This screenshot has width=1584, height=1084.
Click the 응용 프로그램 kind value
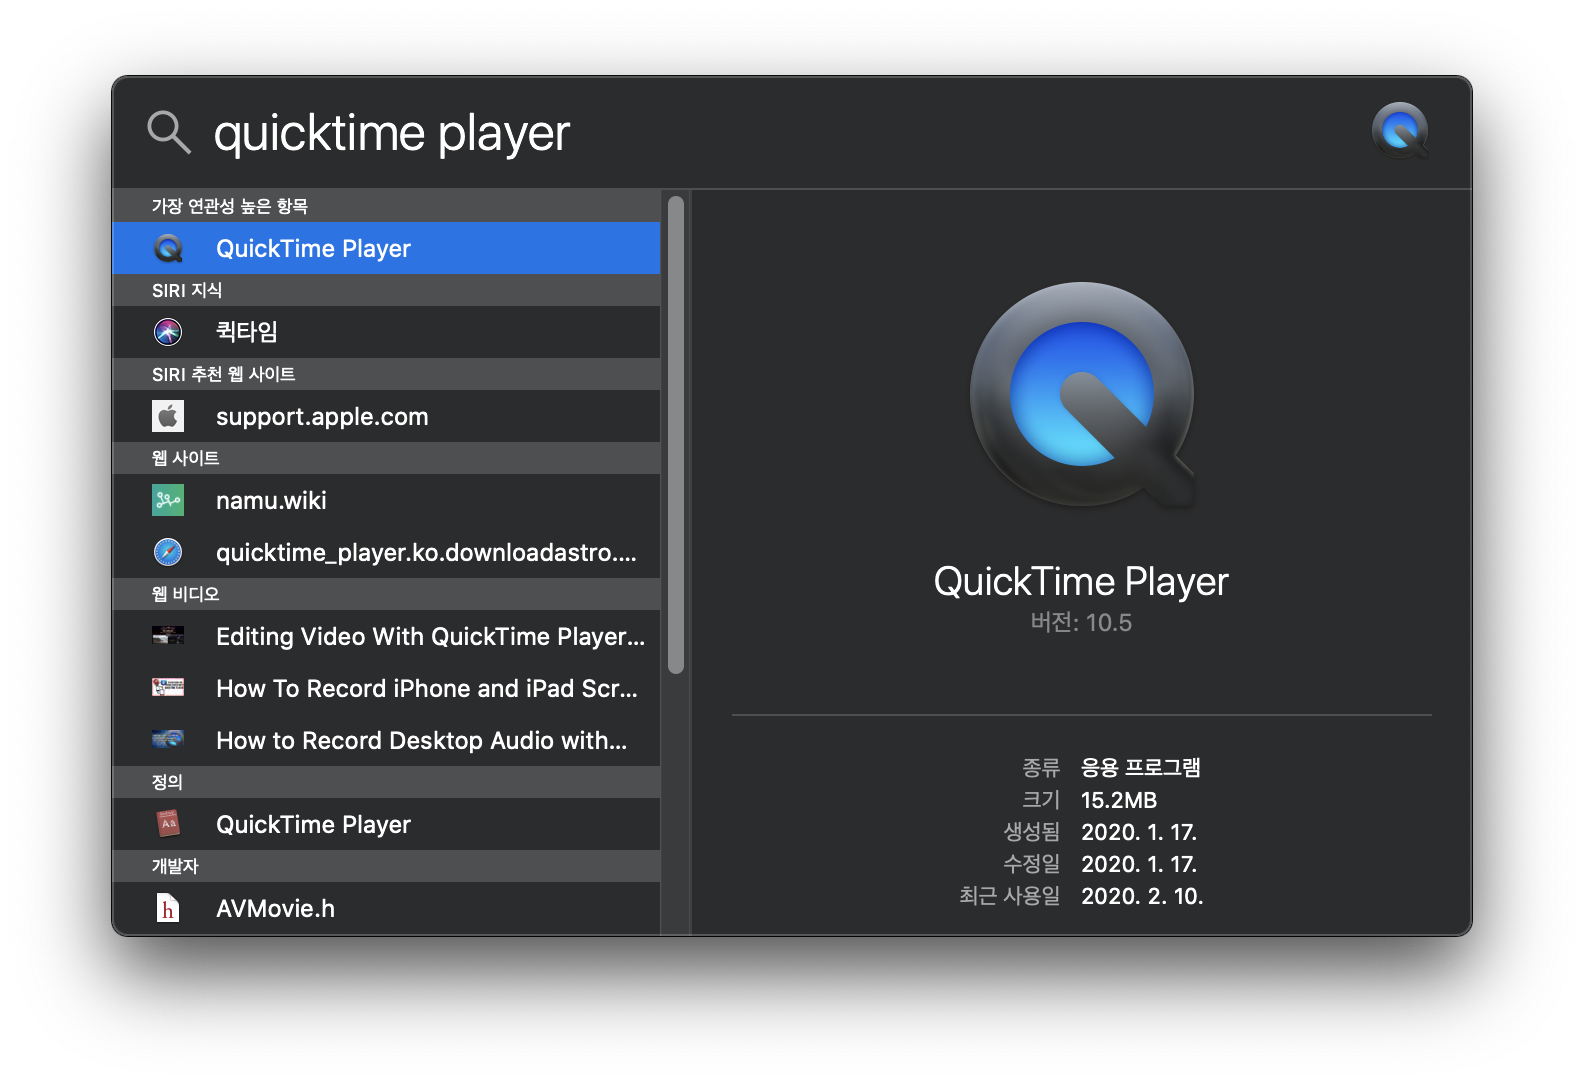point(1141,768)
